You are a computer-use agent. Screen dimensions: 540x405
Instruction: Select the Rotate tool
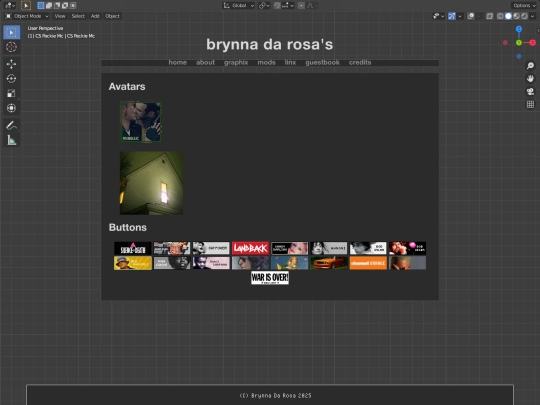click(11, 79)
